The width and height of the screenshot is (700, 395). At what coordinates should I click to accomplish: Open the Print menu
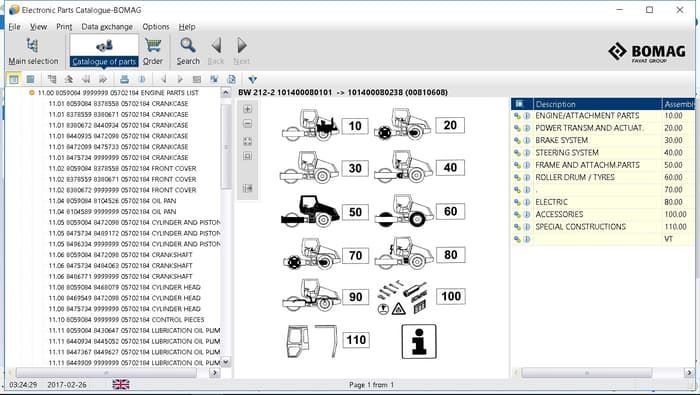click(x=64, y=27)
